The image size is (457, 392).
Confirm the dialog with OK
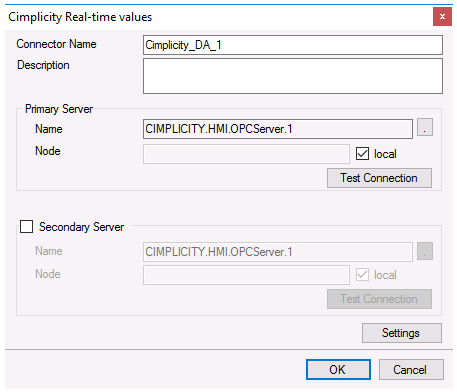[x=338, y=369]
